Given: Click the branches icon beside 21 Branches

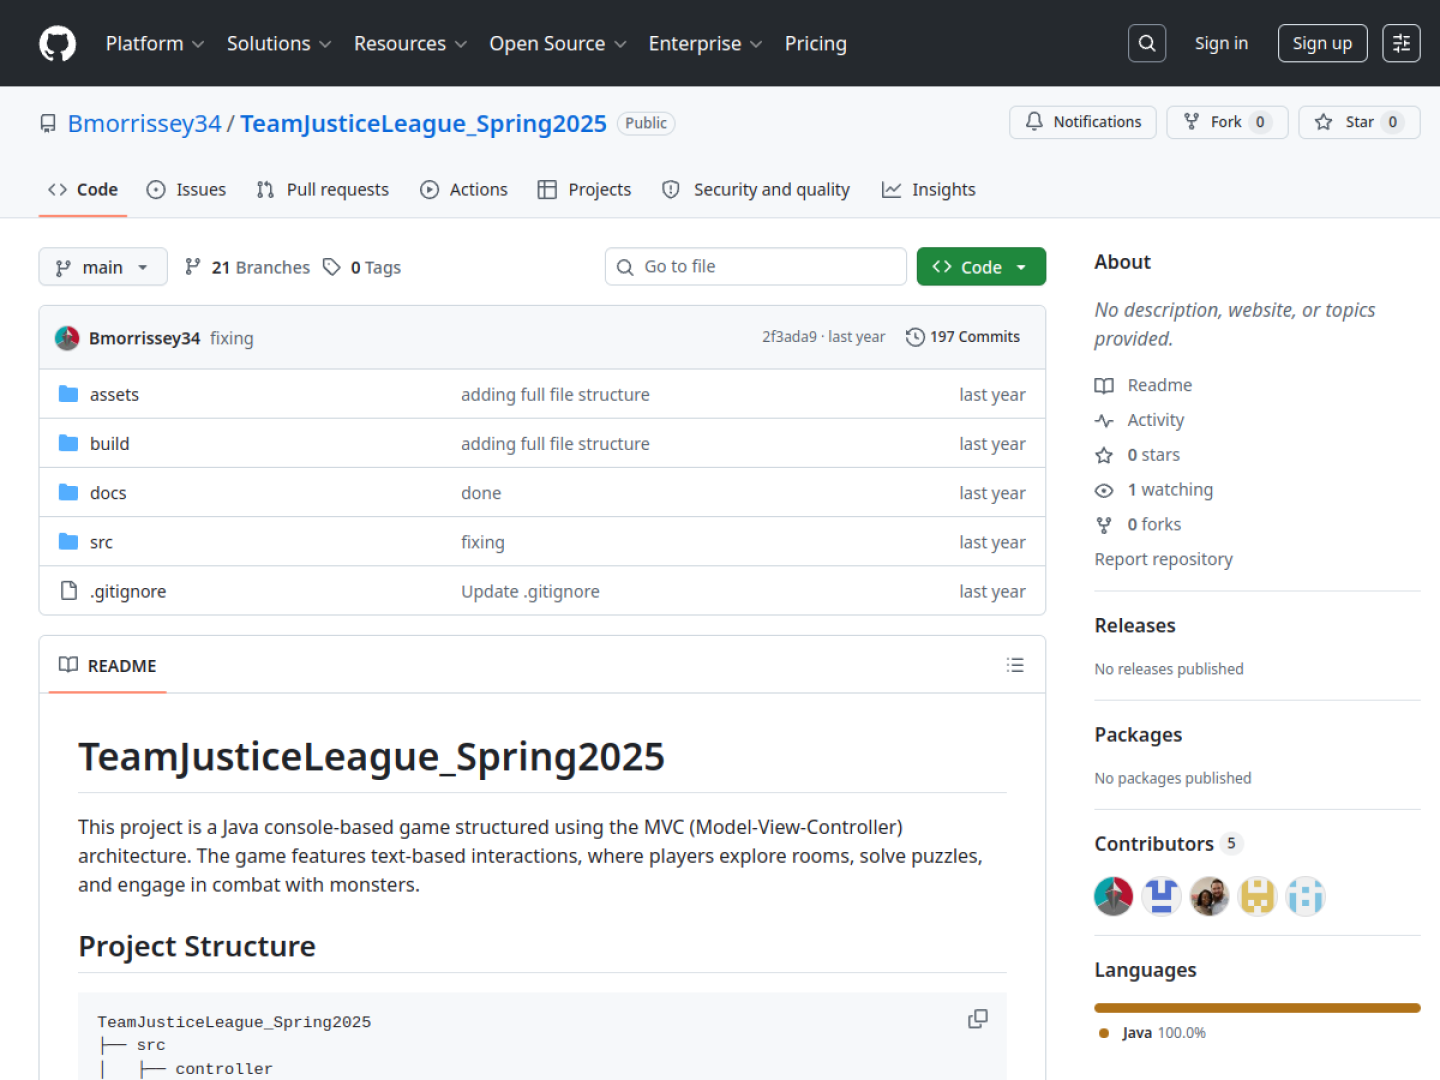Looking at the screenshot, I should [193, 266].
